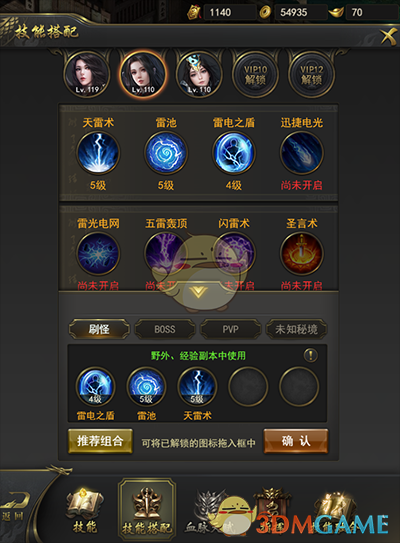Open the info exclamation icon
Screen dimensions: 400x543
pos(311,355)
